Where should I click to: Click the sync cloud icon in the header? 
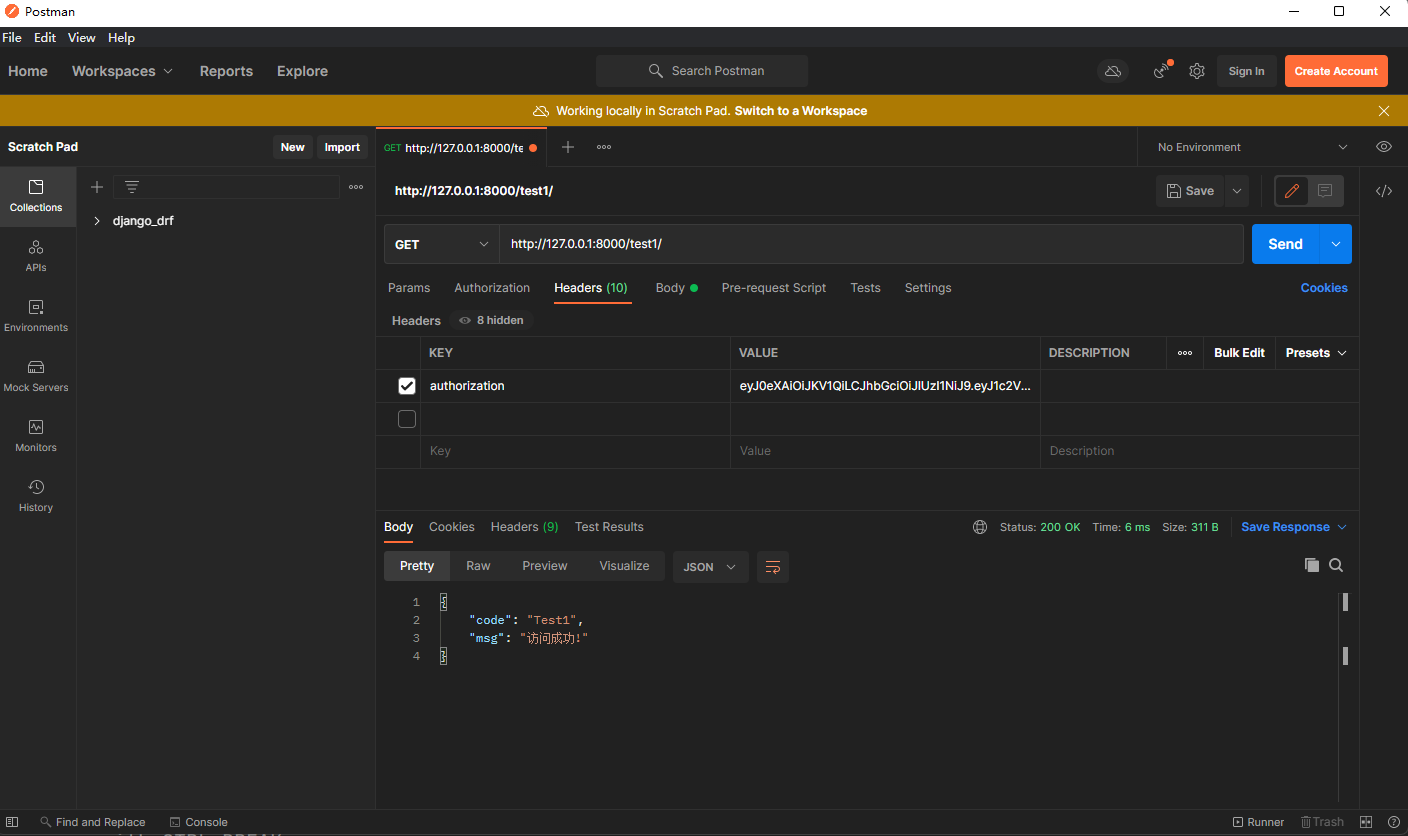click(1112, 71)
